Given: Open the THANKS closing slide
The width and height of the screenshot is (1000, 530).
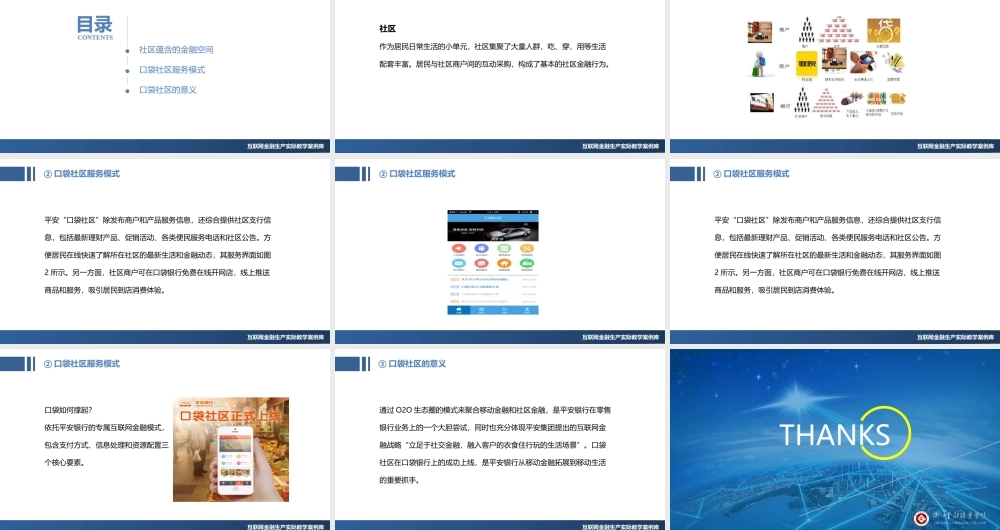Looking at the screenshot, I should [x=835, y=439].
